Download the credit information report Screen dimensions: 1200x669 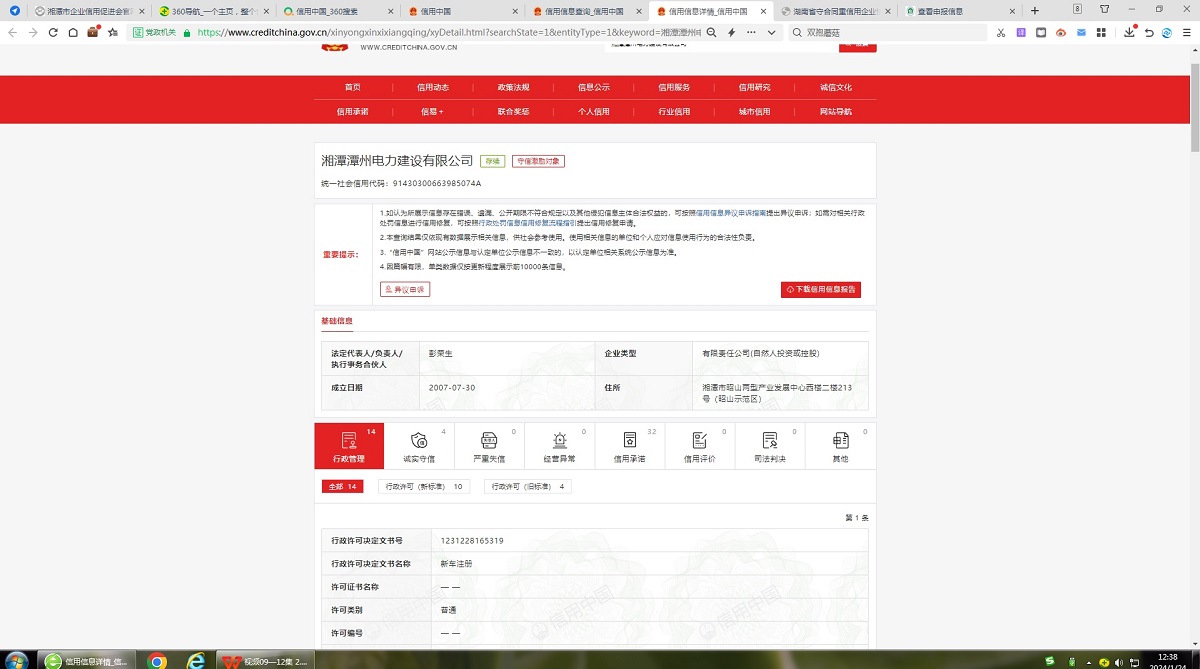[x=821, y=289]
